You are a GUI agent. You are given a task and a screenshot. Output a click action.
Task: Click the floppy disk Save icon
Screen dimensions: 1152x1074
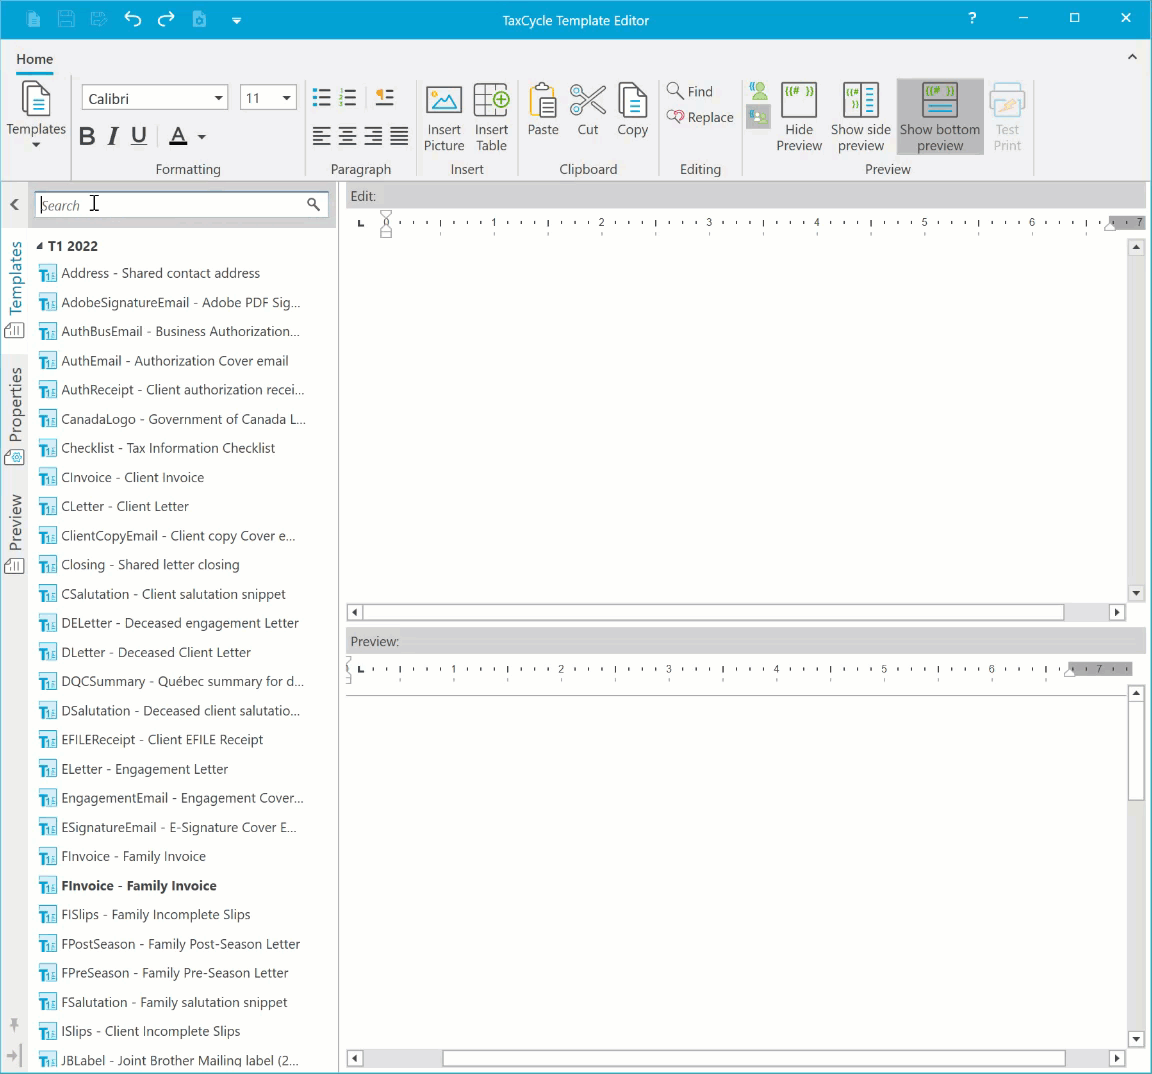(x=66, y=19)
